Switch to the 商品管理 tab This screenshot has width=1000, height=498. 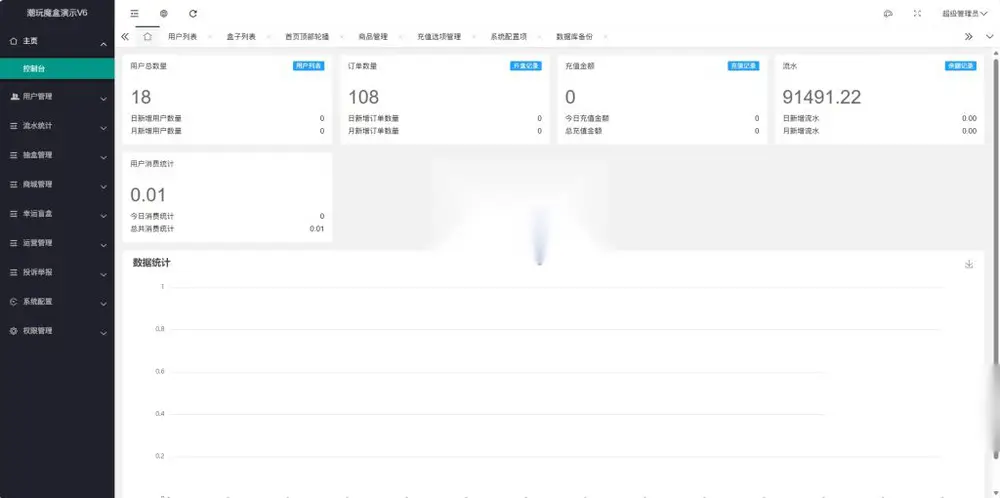(x=372, y=37)
